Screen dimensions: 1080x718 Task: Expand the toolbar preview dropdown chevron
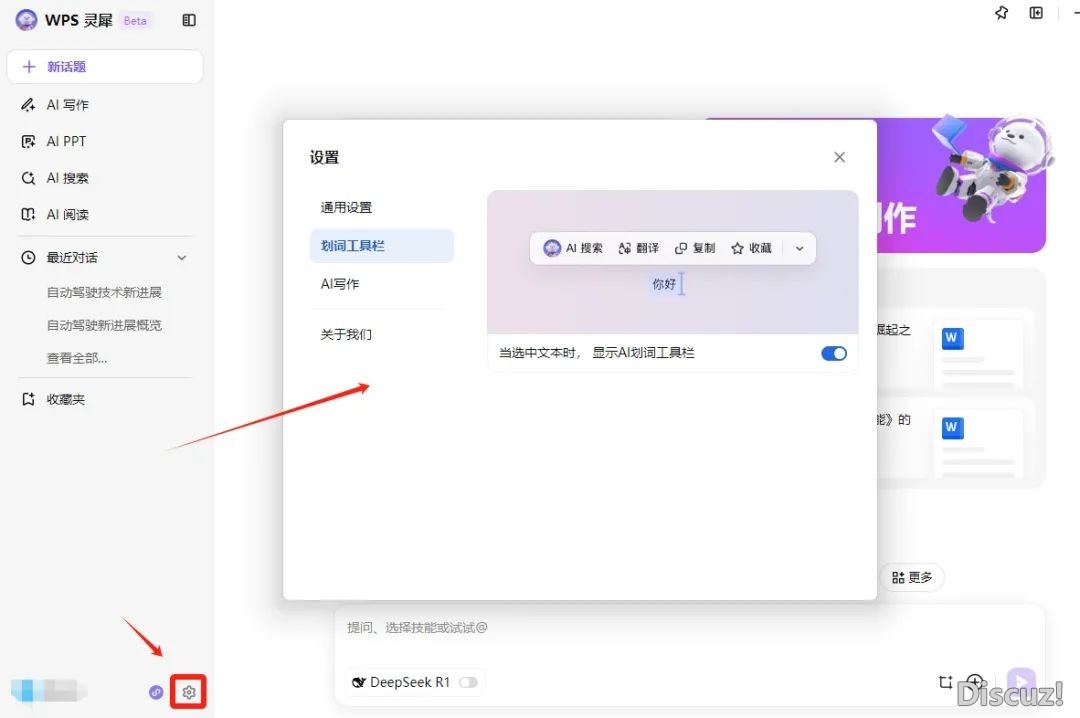coord(799,249)
